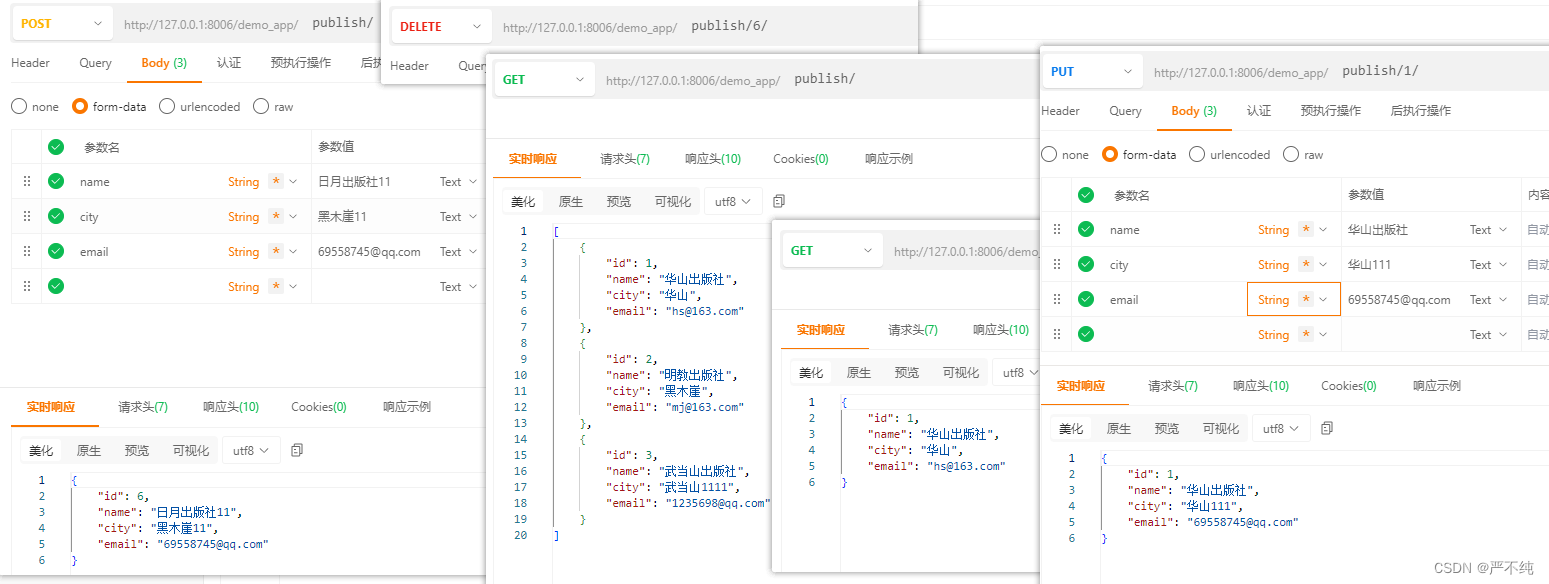Open the String type dropdown of POST email row

tap(262, 252)
